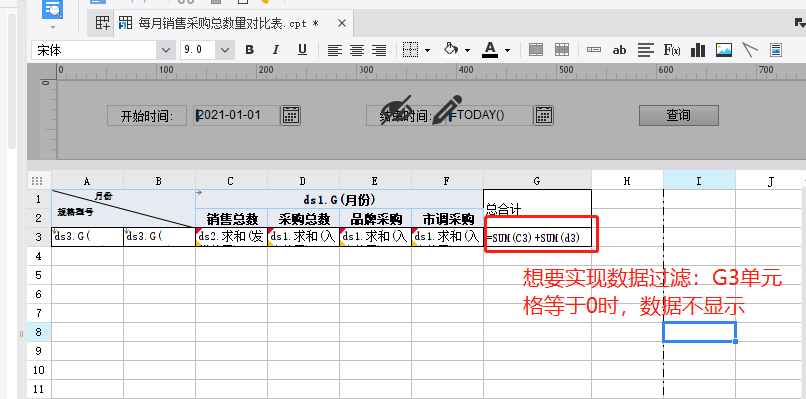The image size is (806, 399).
Task: Click the 开始时间 label widget
Action: point(147,116)
